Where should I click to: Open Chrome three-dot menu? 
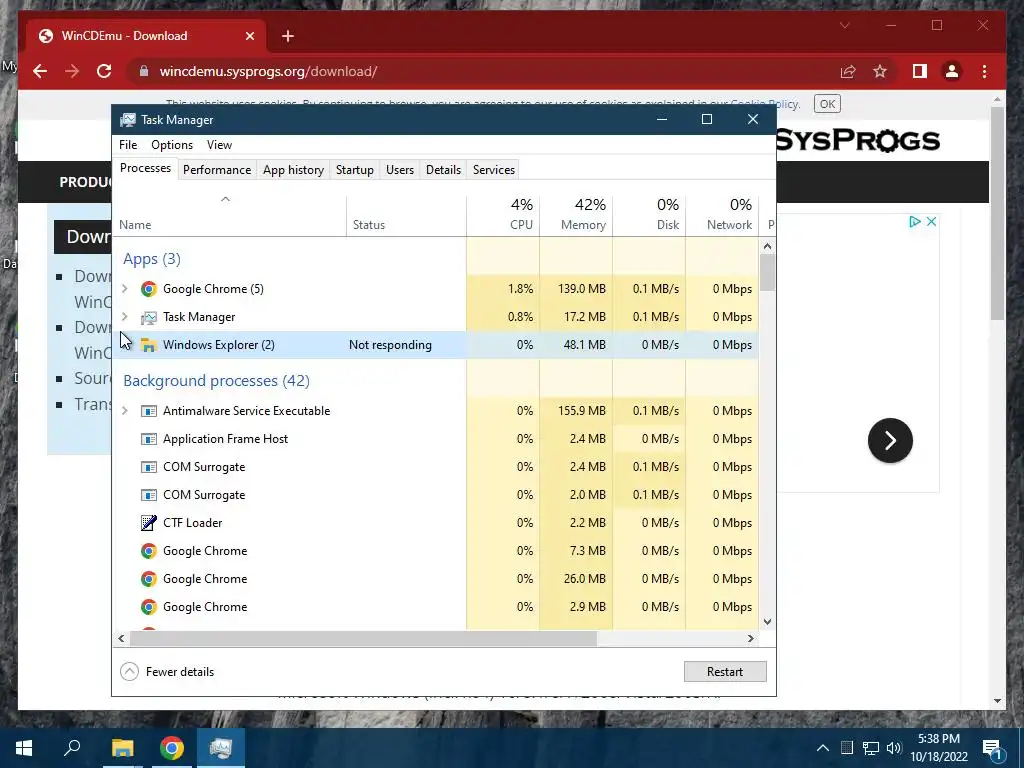click(984, 71)
